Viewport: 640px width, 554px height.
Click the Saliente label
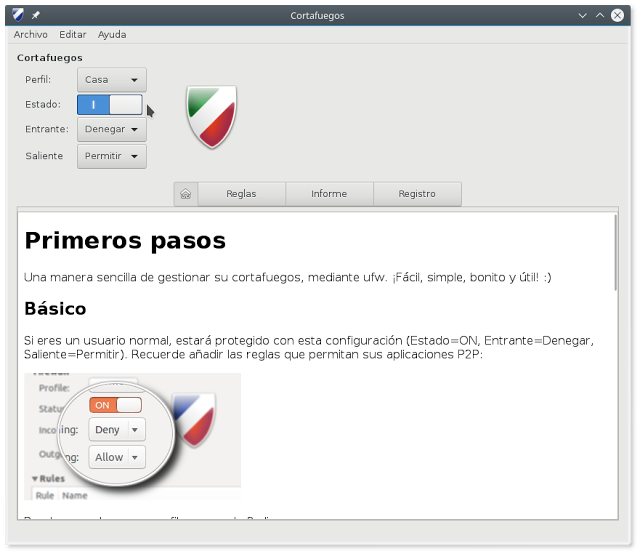coord(44,156)
